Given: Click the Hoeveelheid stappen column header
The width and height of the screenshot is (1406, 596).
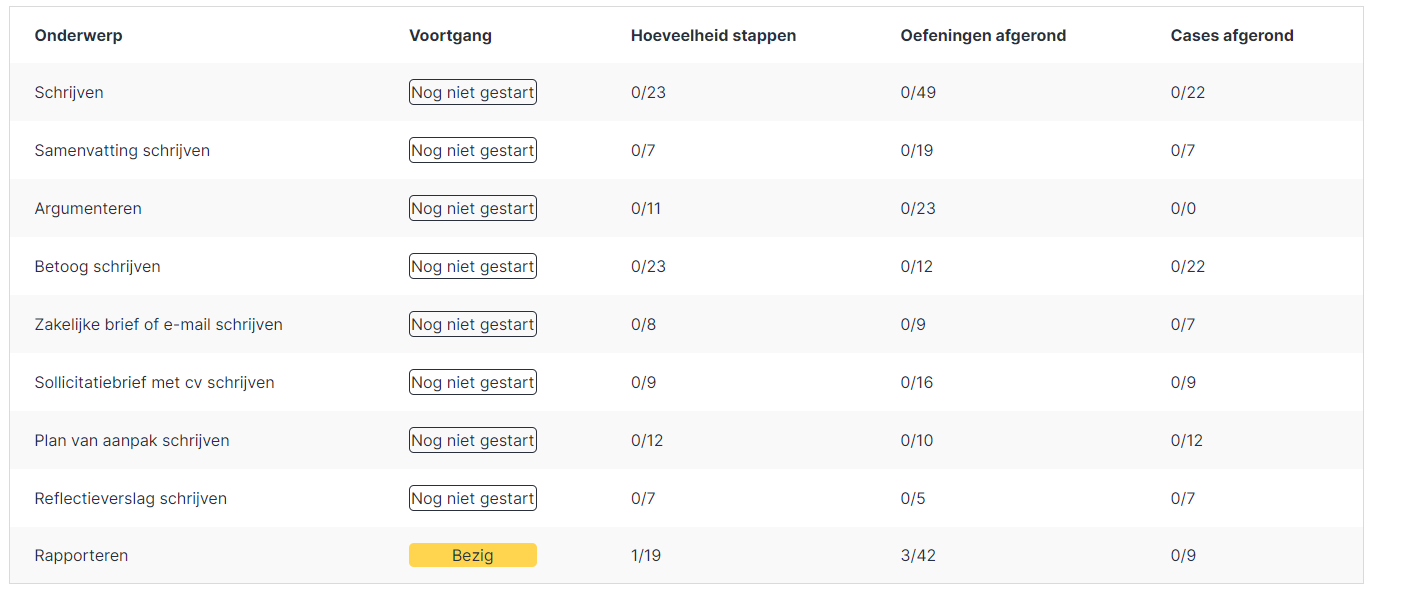Looking at the screenshot, I should pos(713,36).
